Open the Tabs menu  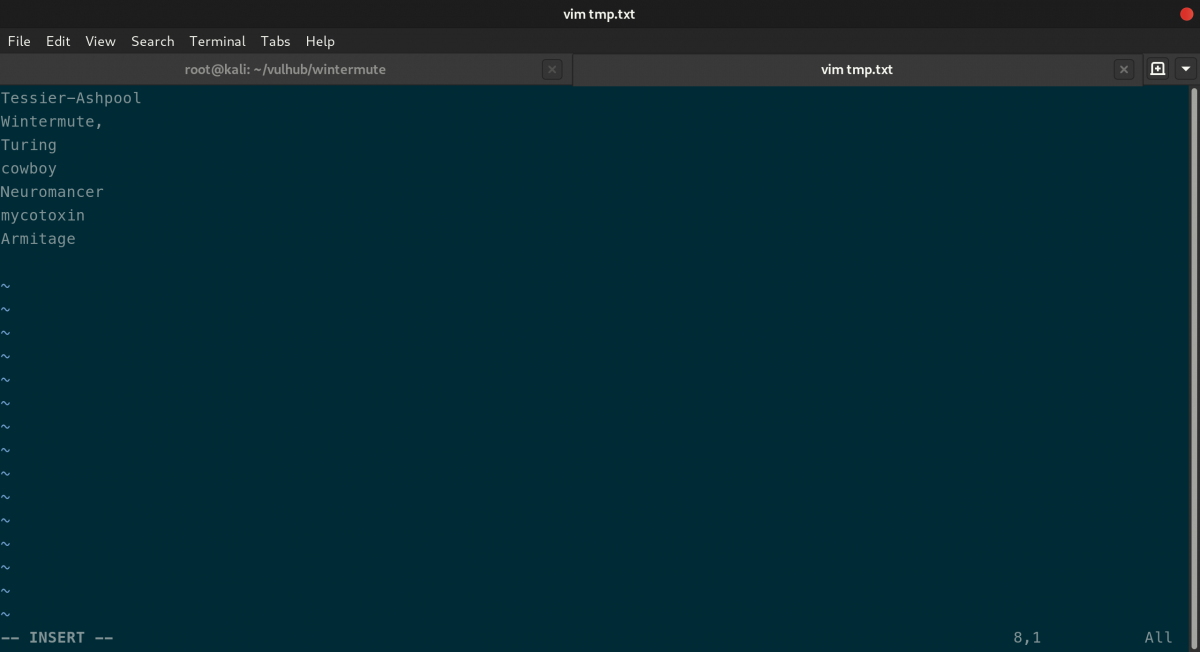click(275, 41)
